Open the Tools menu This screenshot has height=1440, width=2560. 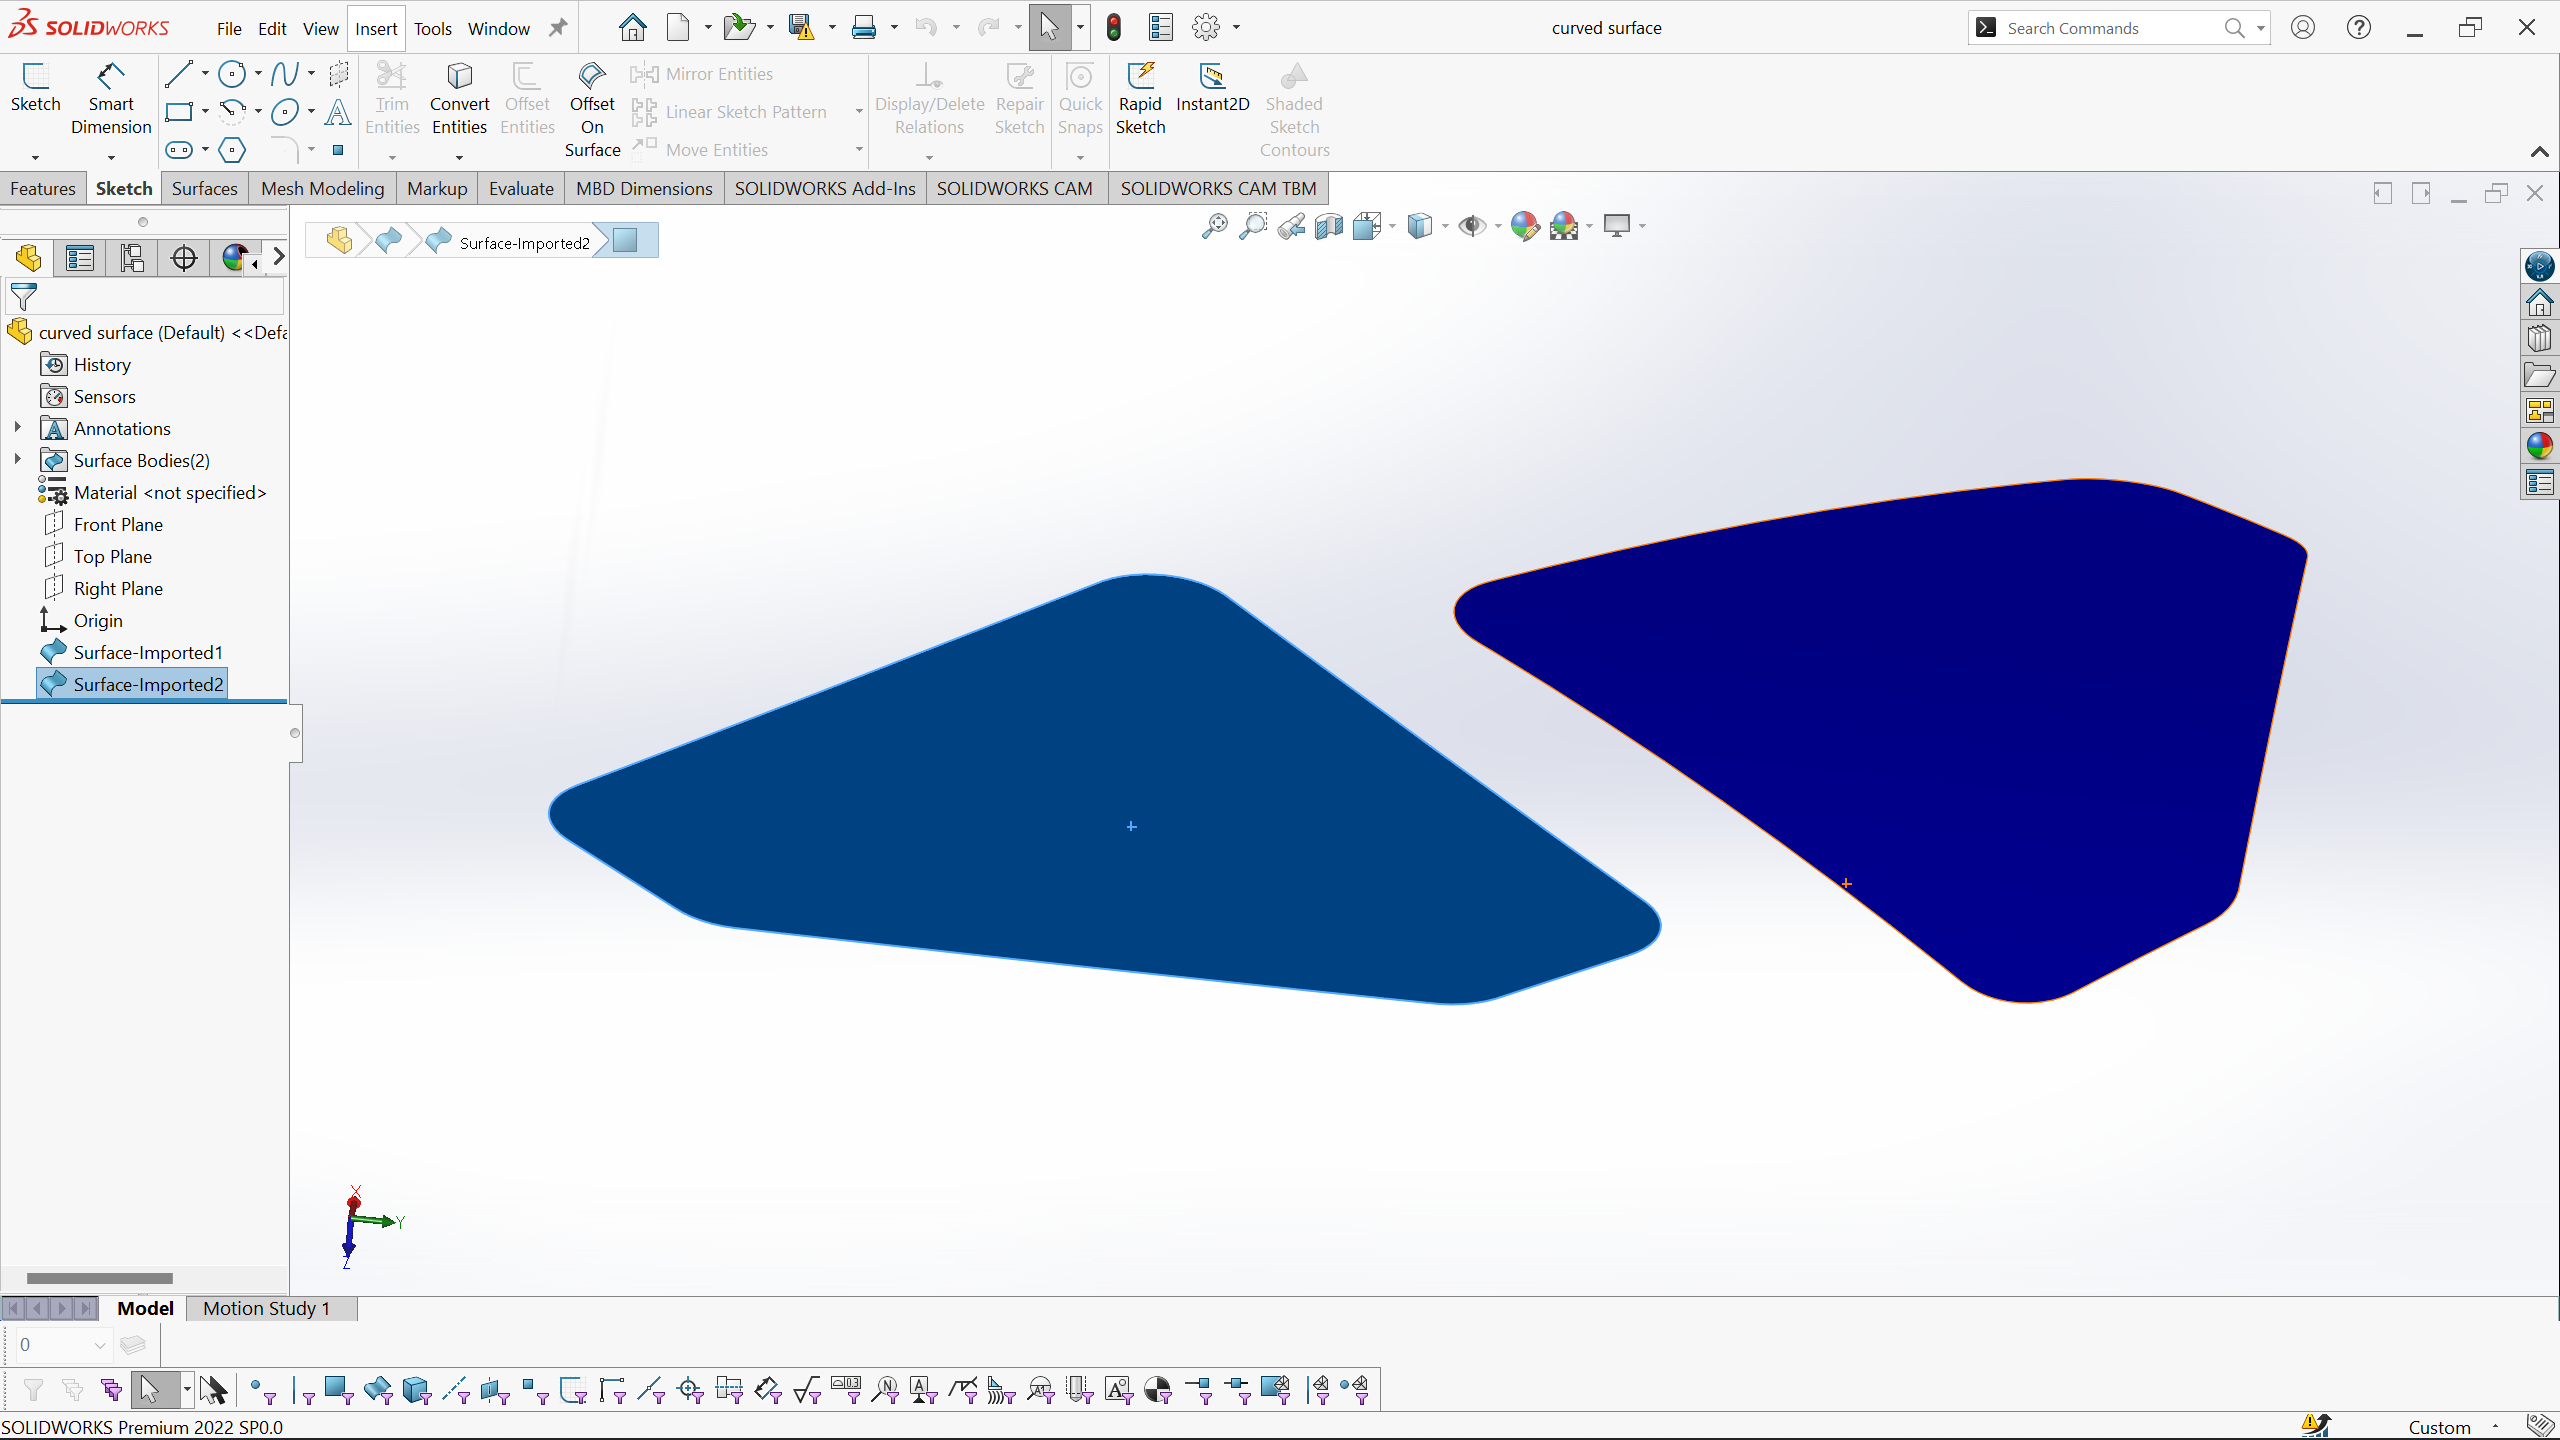[432, 29]
